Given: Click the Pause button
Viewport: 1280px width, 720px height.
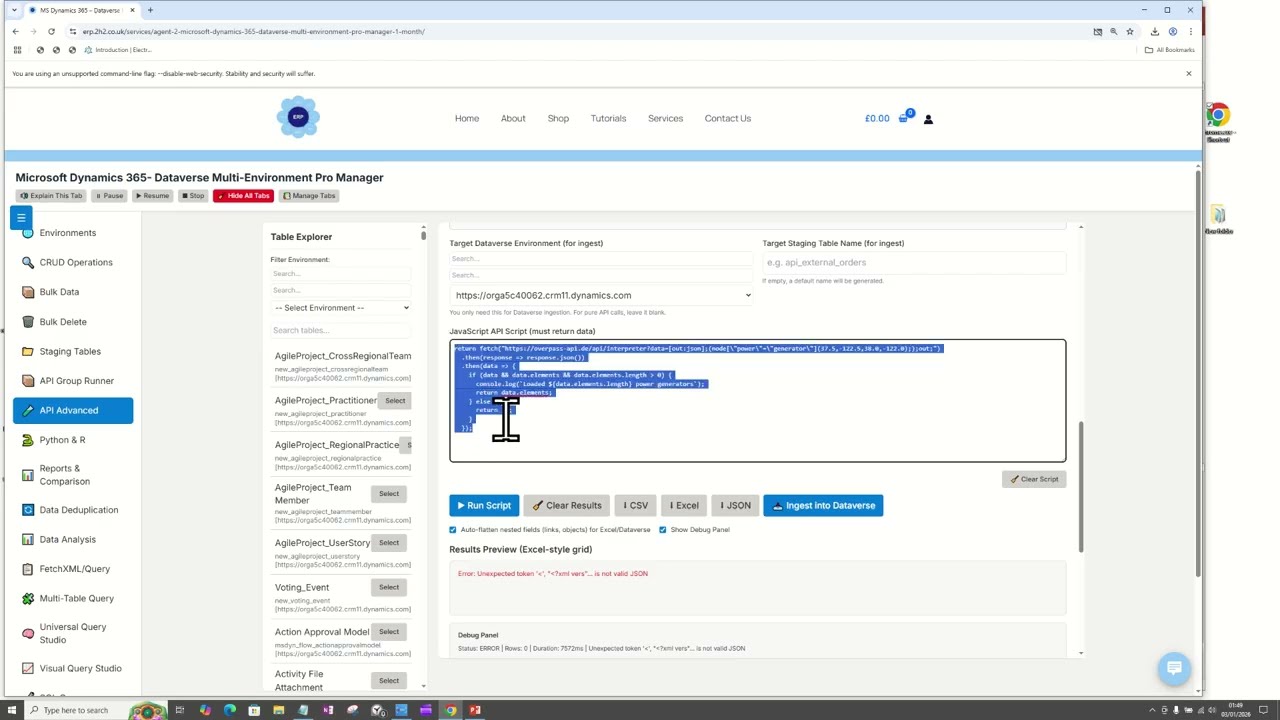Looking at the screenshot, I should pos(109,196).
